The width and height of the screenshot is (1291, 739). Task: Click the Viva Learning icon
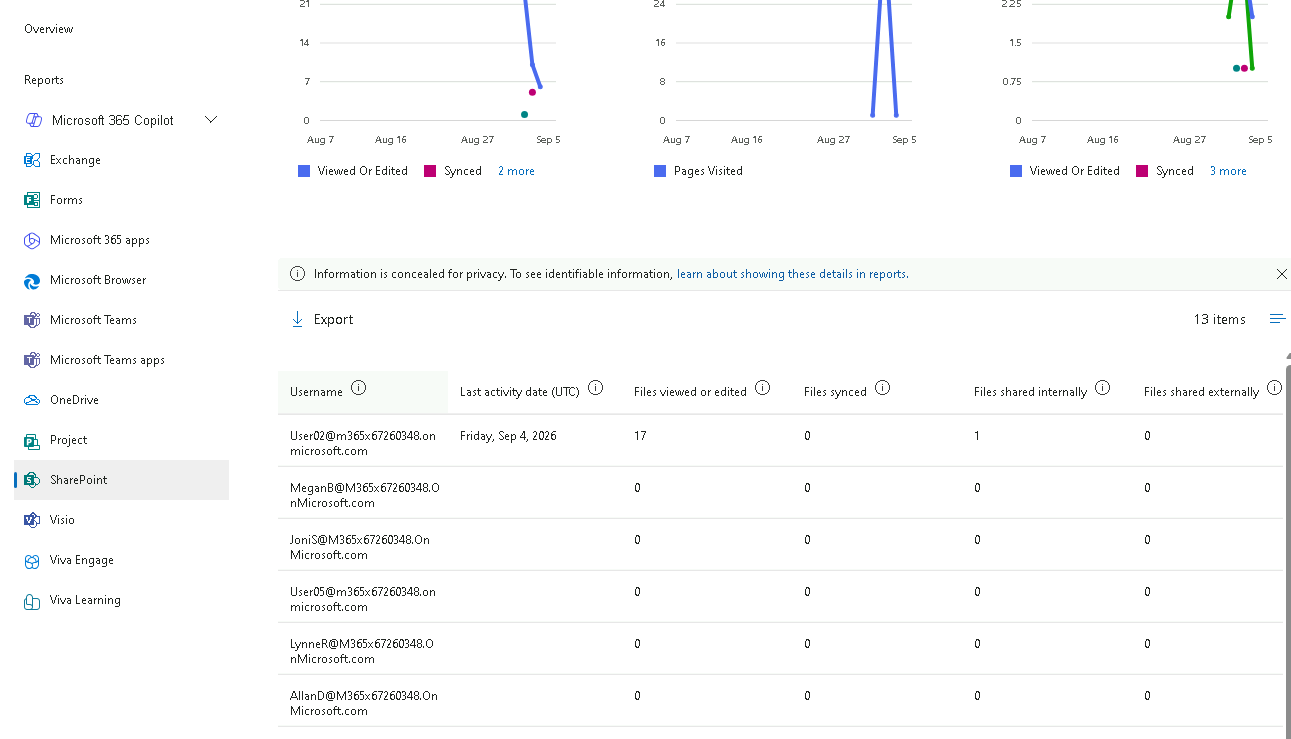32,600
